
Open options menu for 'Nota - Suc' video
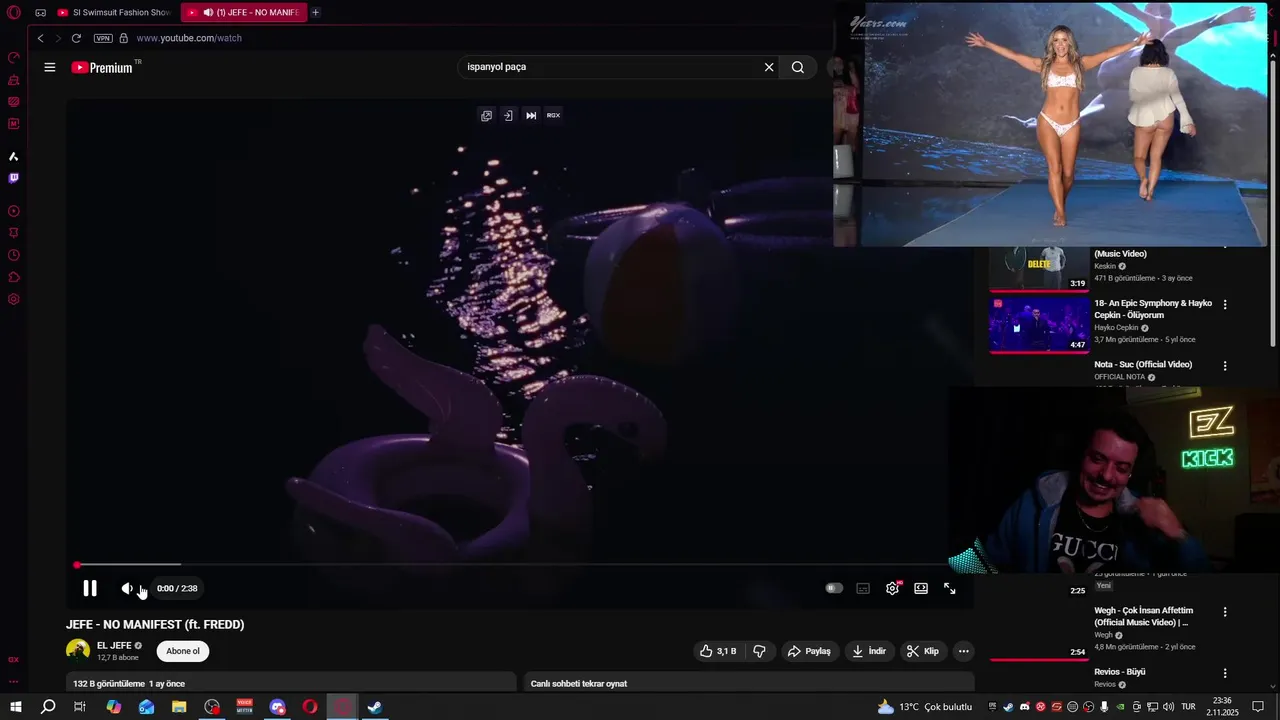pos(1225,366)
